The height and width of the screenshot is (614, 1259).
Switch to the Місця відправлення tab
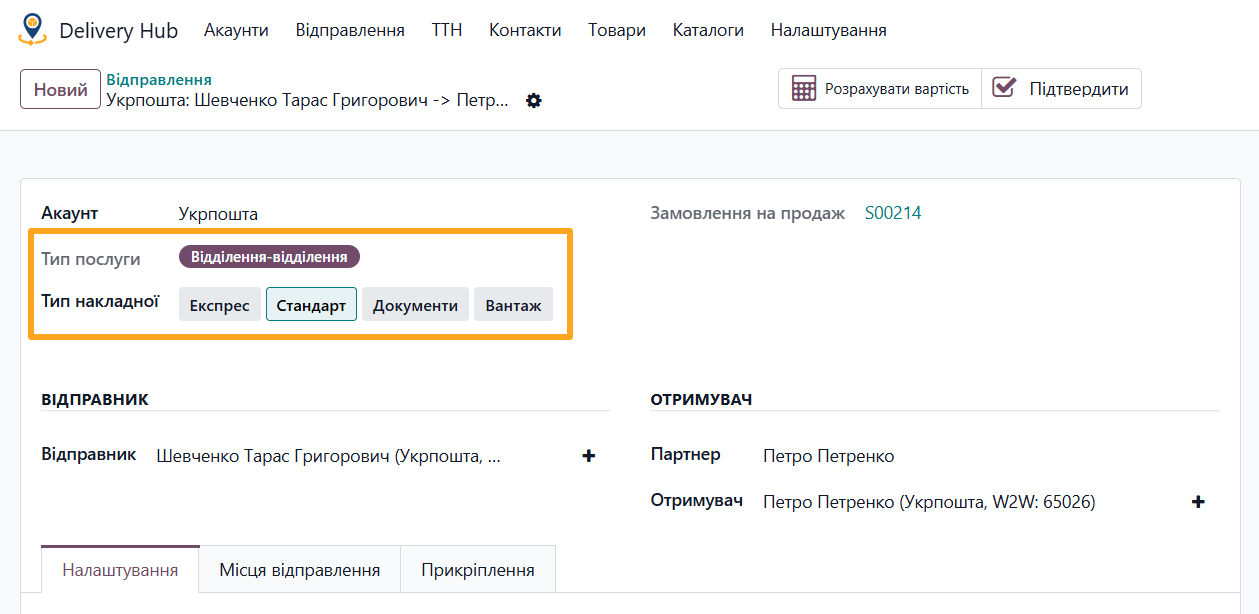(300, 570)
